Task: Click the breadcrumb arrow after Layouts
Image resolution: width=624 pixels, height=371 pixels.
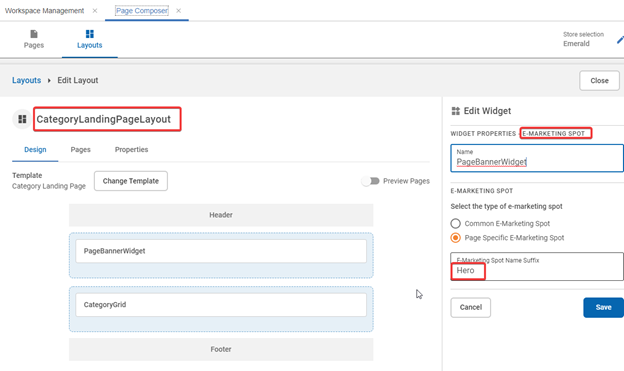Action: [x=49, y=80]
